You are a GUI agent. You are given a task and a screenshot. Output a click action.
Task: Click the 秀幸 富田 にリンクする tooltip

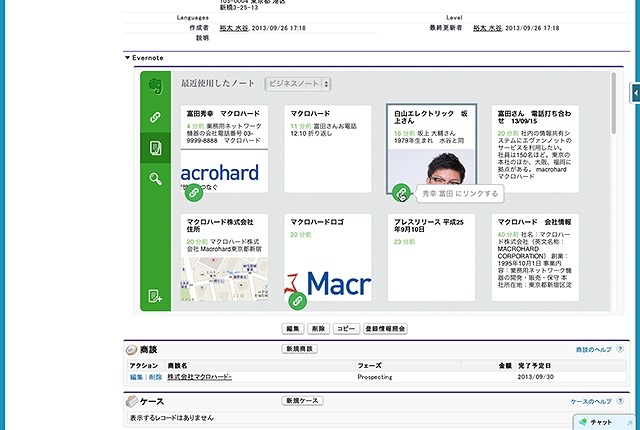[x=460, y=194]
